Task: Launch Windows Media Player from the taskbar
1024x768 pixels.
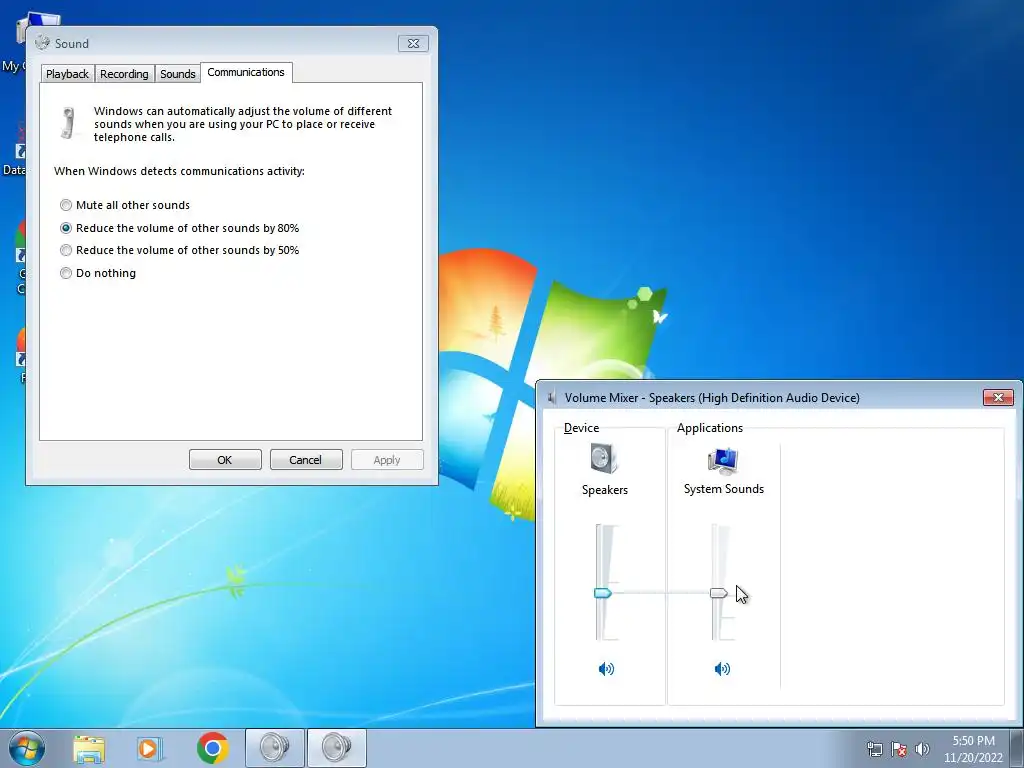Action: [x=150, y=748]
